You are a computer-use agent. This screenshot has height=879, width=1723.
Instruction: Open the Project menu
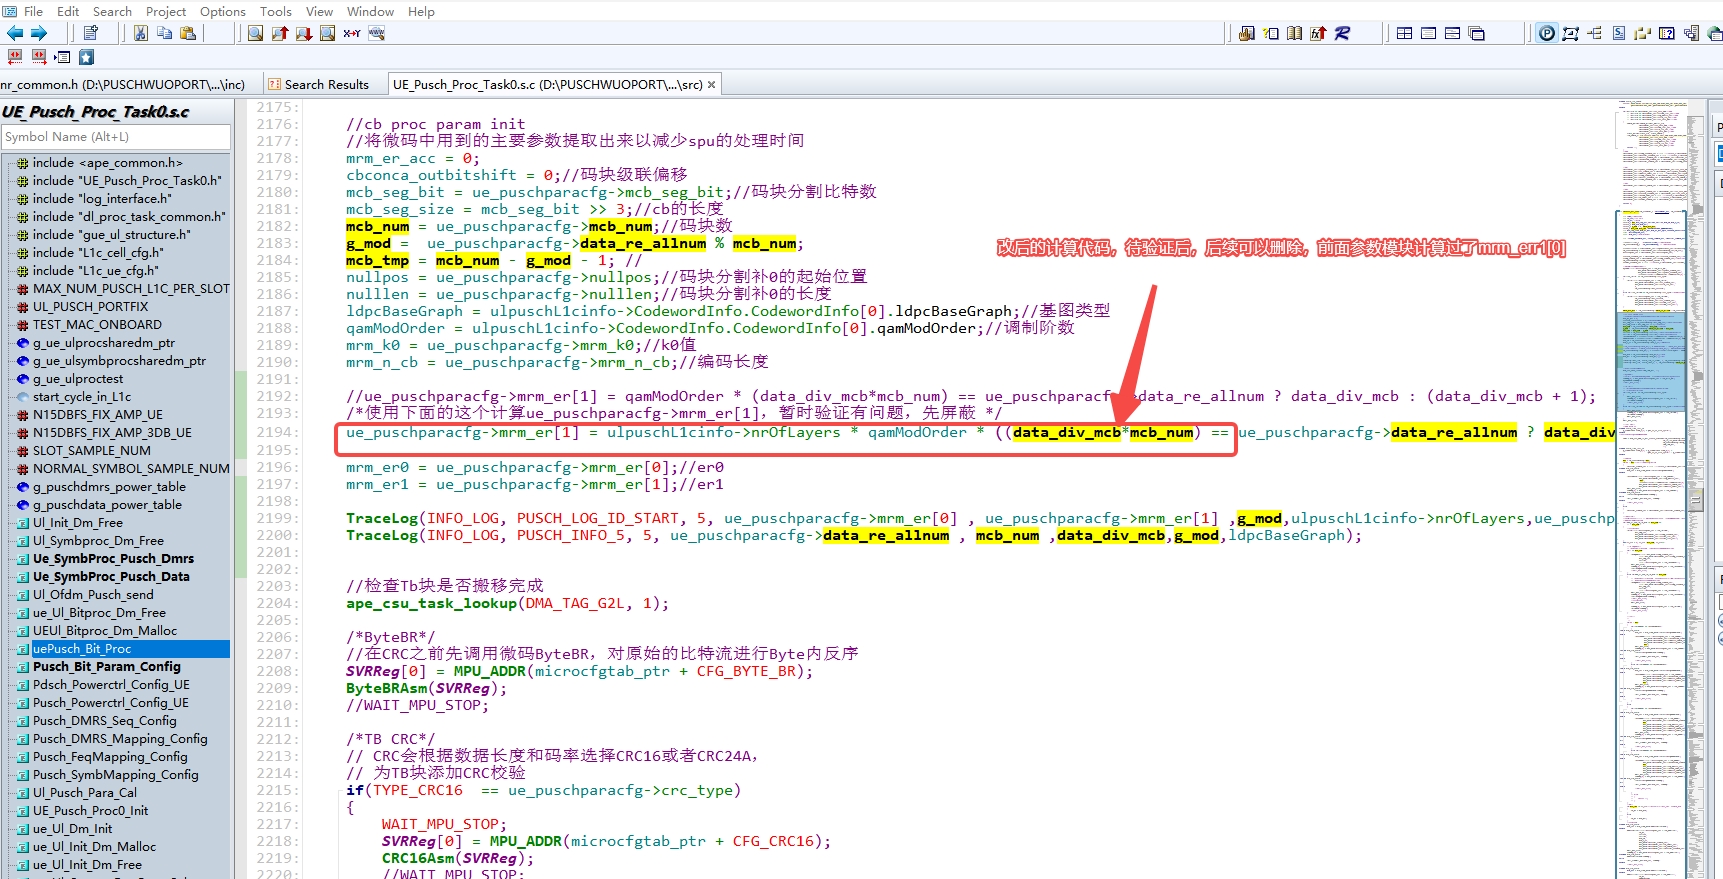[x=166, y=11]
